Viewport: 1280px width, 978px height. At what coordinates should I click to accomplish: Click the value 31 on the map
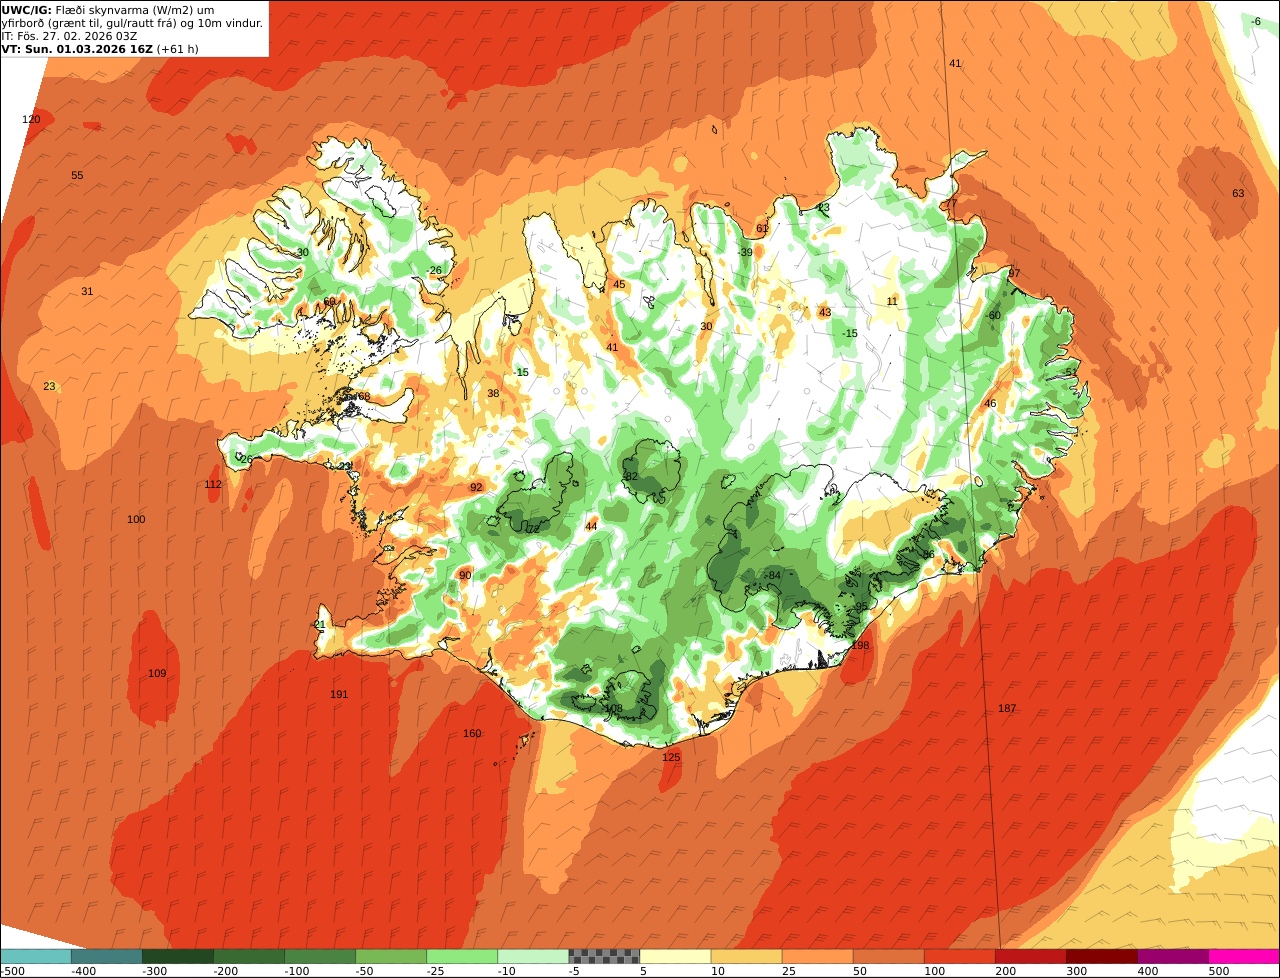[87, 291]
